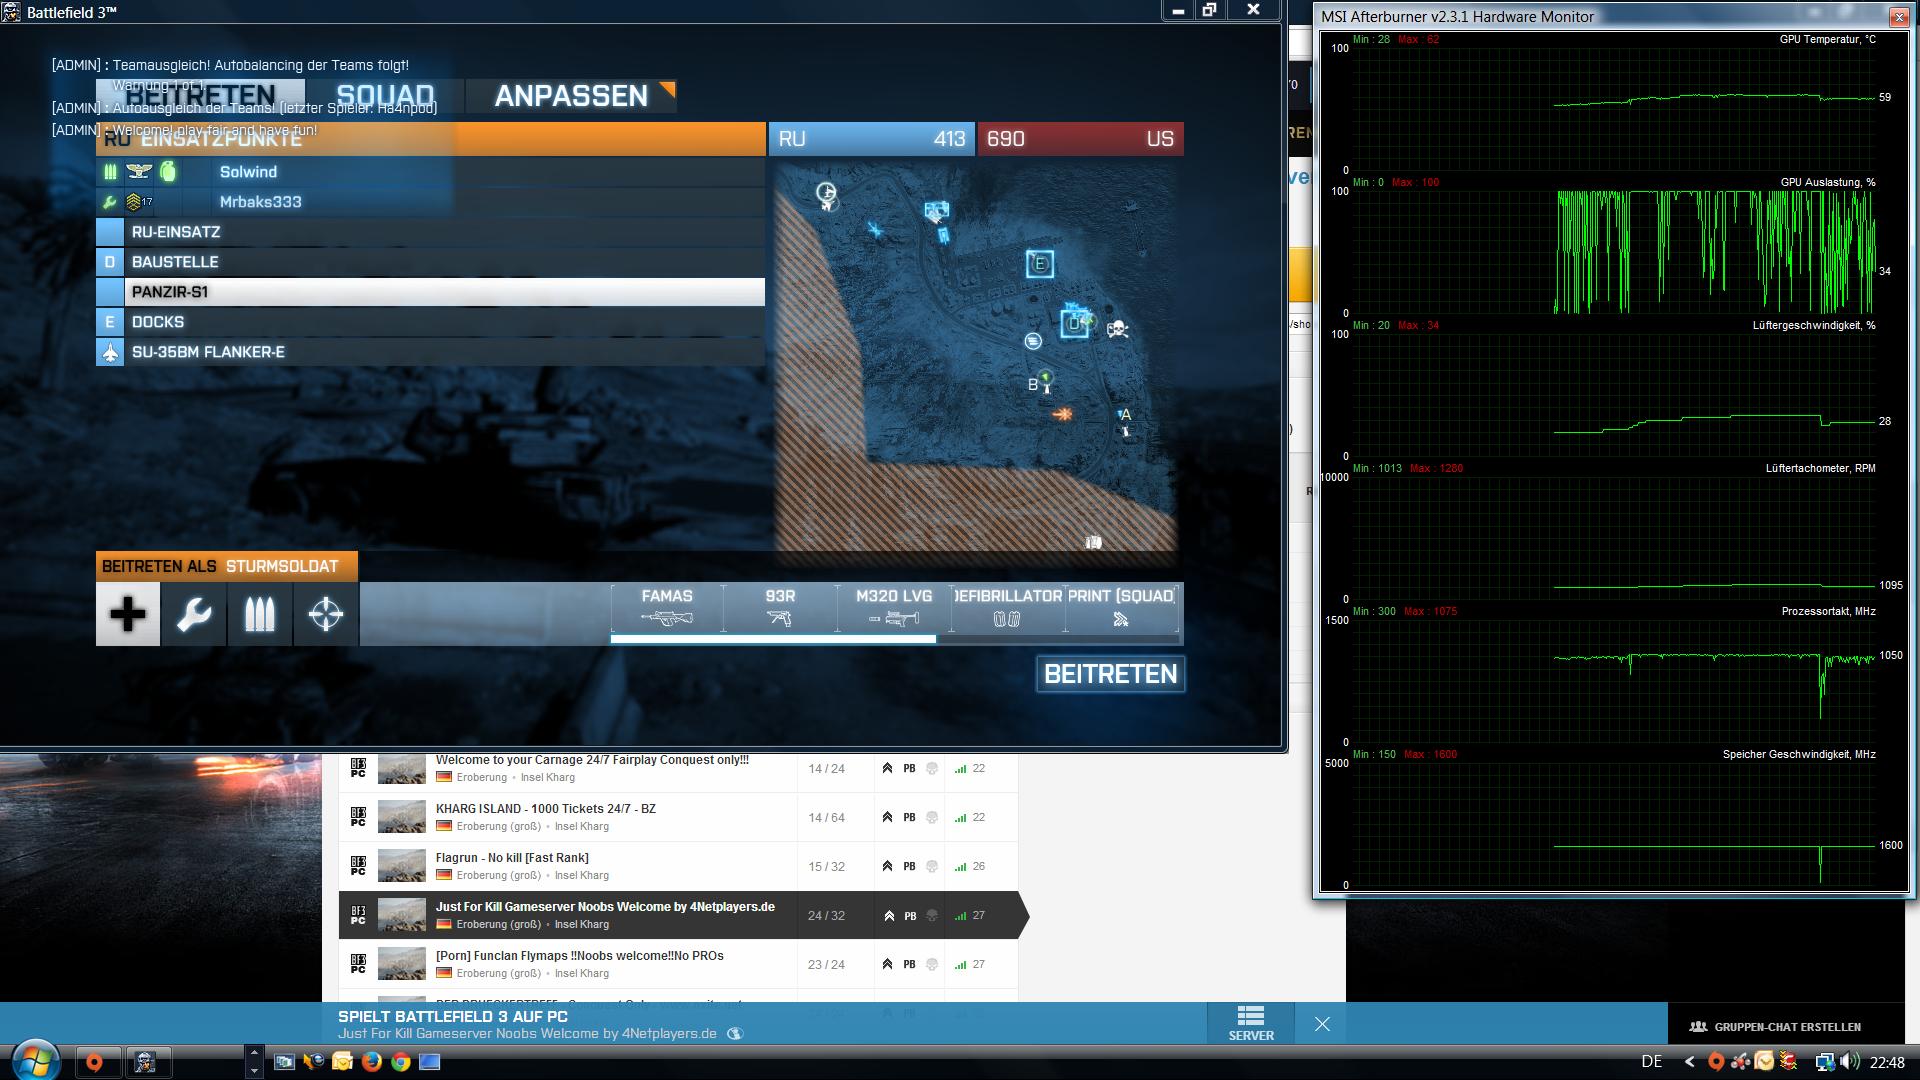Select the Support class ammo icon
Viewport: 1920px width, 1080px height.
click(260, 614)
